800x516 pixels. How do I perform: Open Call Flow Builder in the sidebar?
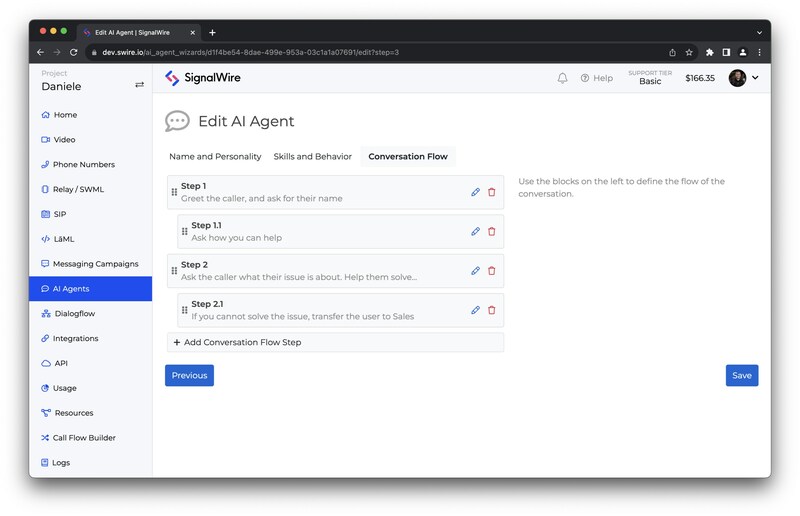coord(84,438)
